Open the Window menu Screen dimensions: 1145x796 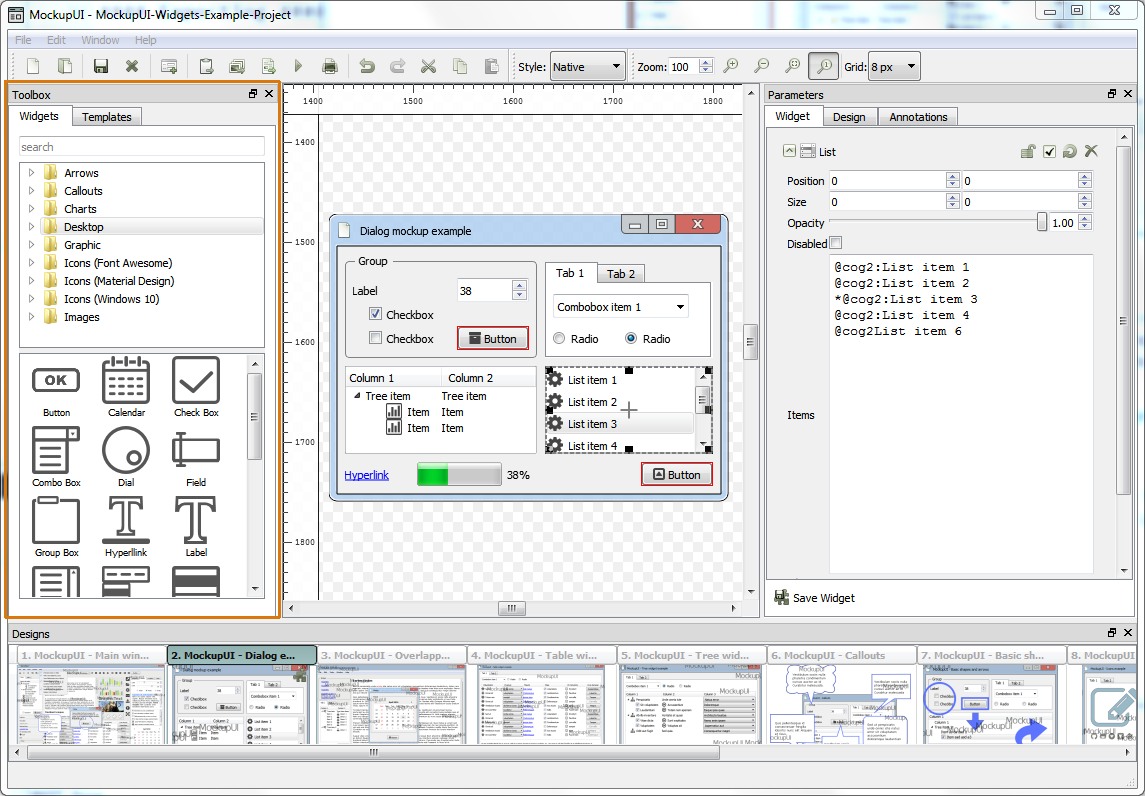pos(100,39)
